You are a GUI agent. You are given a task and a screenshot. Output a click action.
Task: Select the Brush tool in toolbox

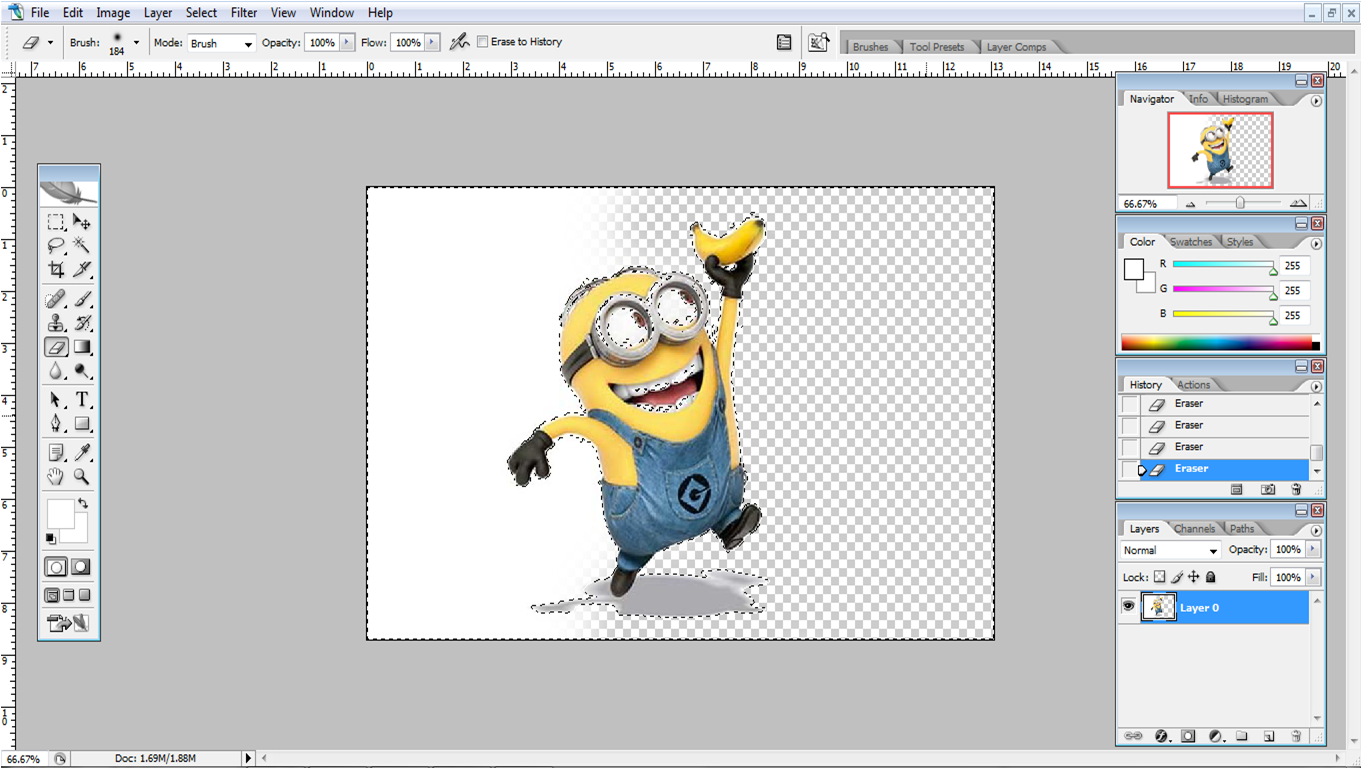coord(82,299)
